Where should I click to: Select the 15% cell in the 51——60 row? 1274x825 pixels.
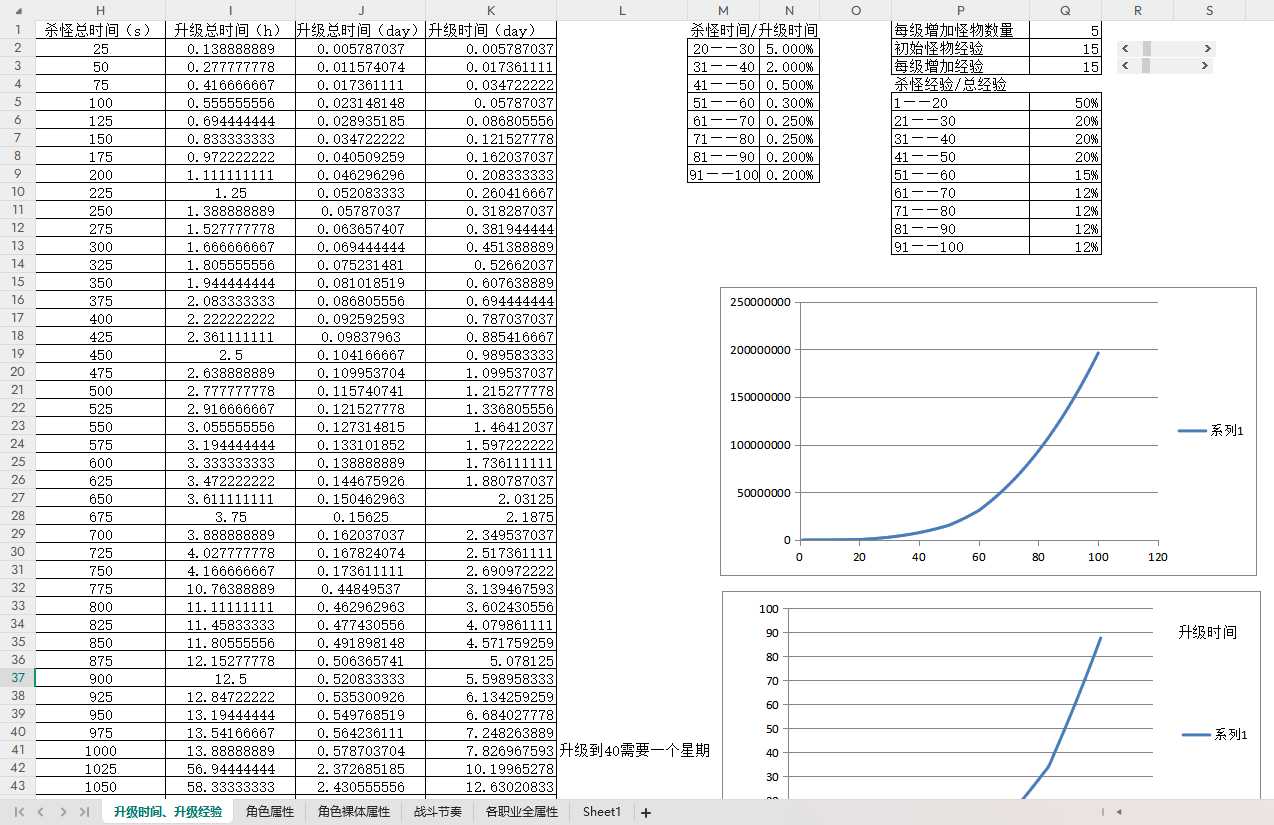pyautogui.click(x=1066, y=174)
